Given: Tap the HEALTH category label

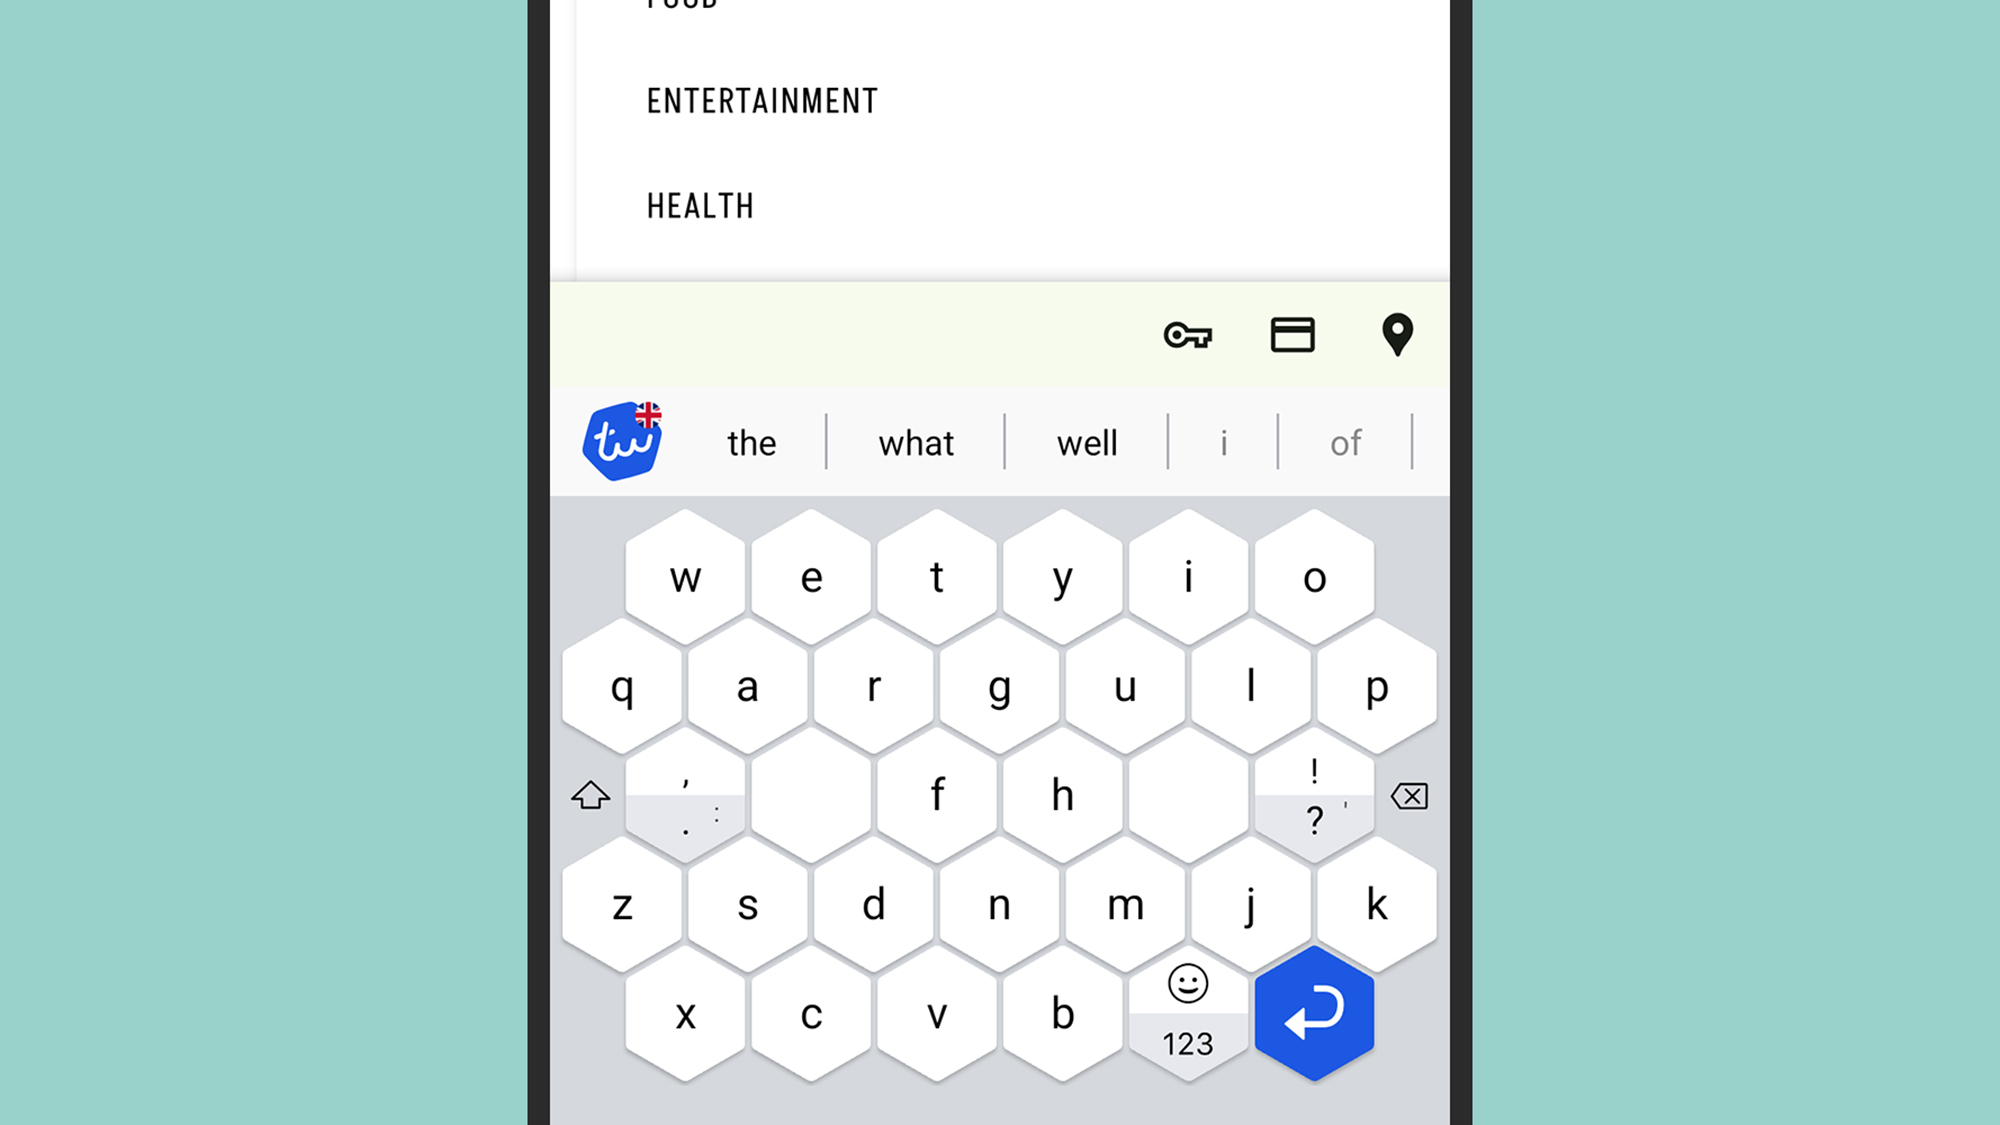Looking at the screenshot, I should point(702,205).
